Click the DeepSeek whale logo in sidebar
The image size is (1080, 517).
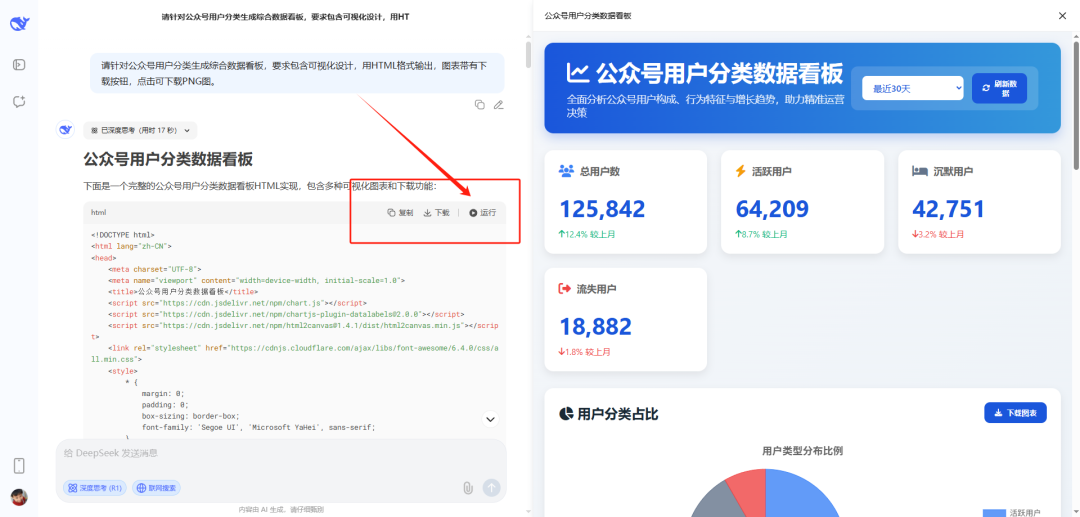pos(19,24)
